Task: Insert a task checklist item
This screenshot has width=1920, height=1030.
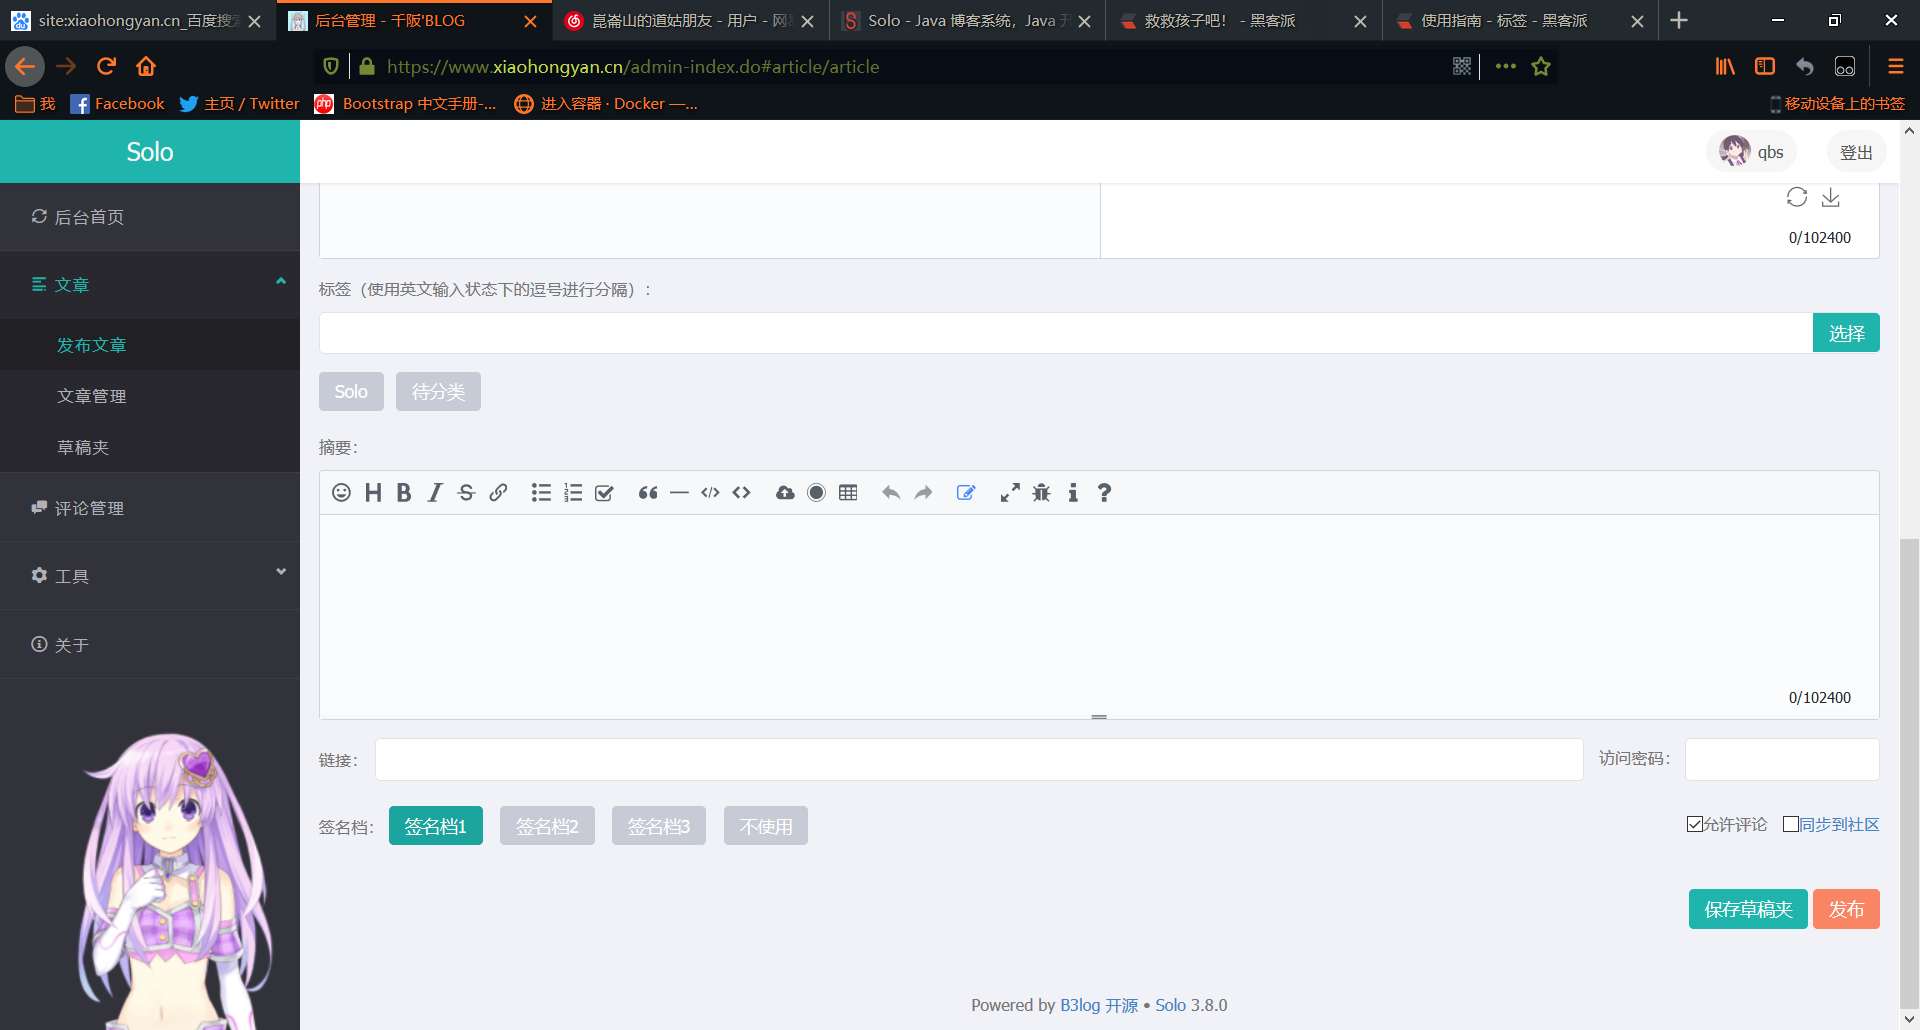Action: click(604, 493)
